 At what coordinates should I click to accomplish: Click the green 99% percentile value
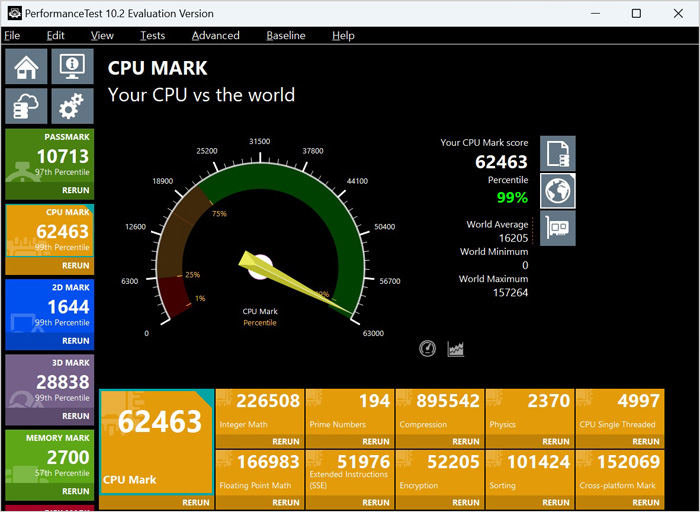[x=512, y=197]
